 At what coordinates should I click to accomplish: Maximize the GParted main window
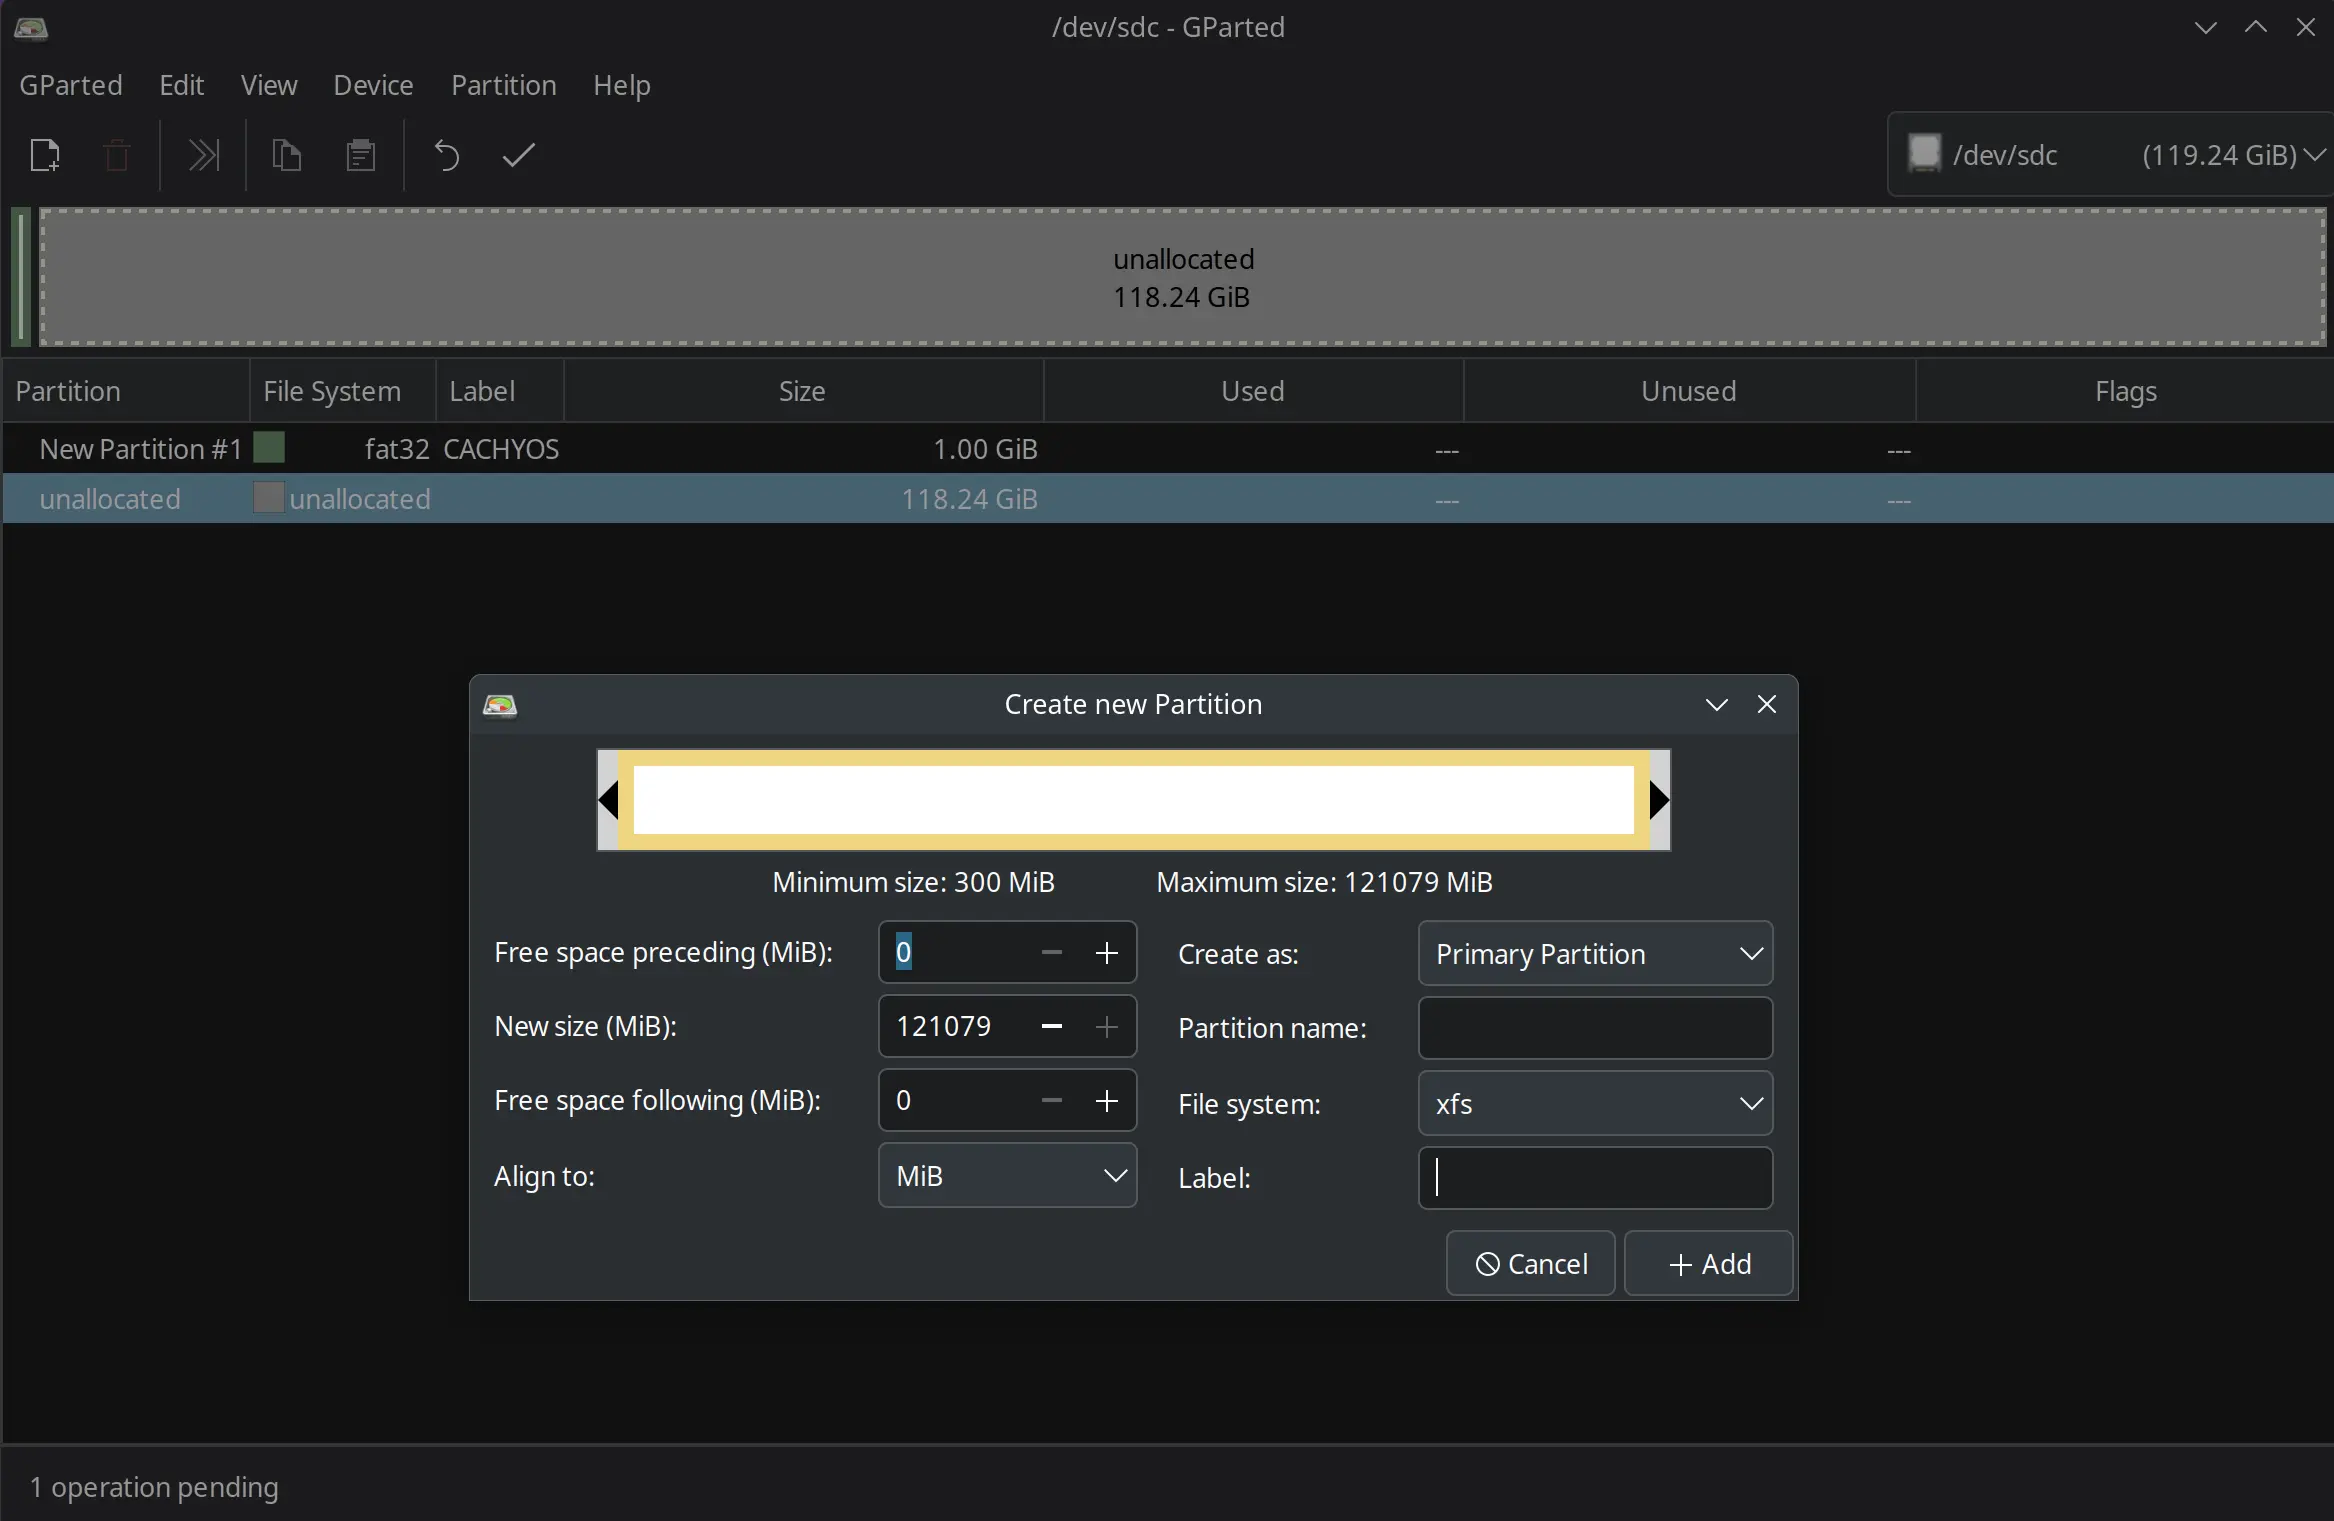tap(2255, 27)
